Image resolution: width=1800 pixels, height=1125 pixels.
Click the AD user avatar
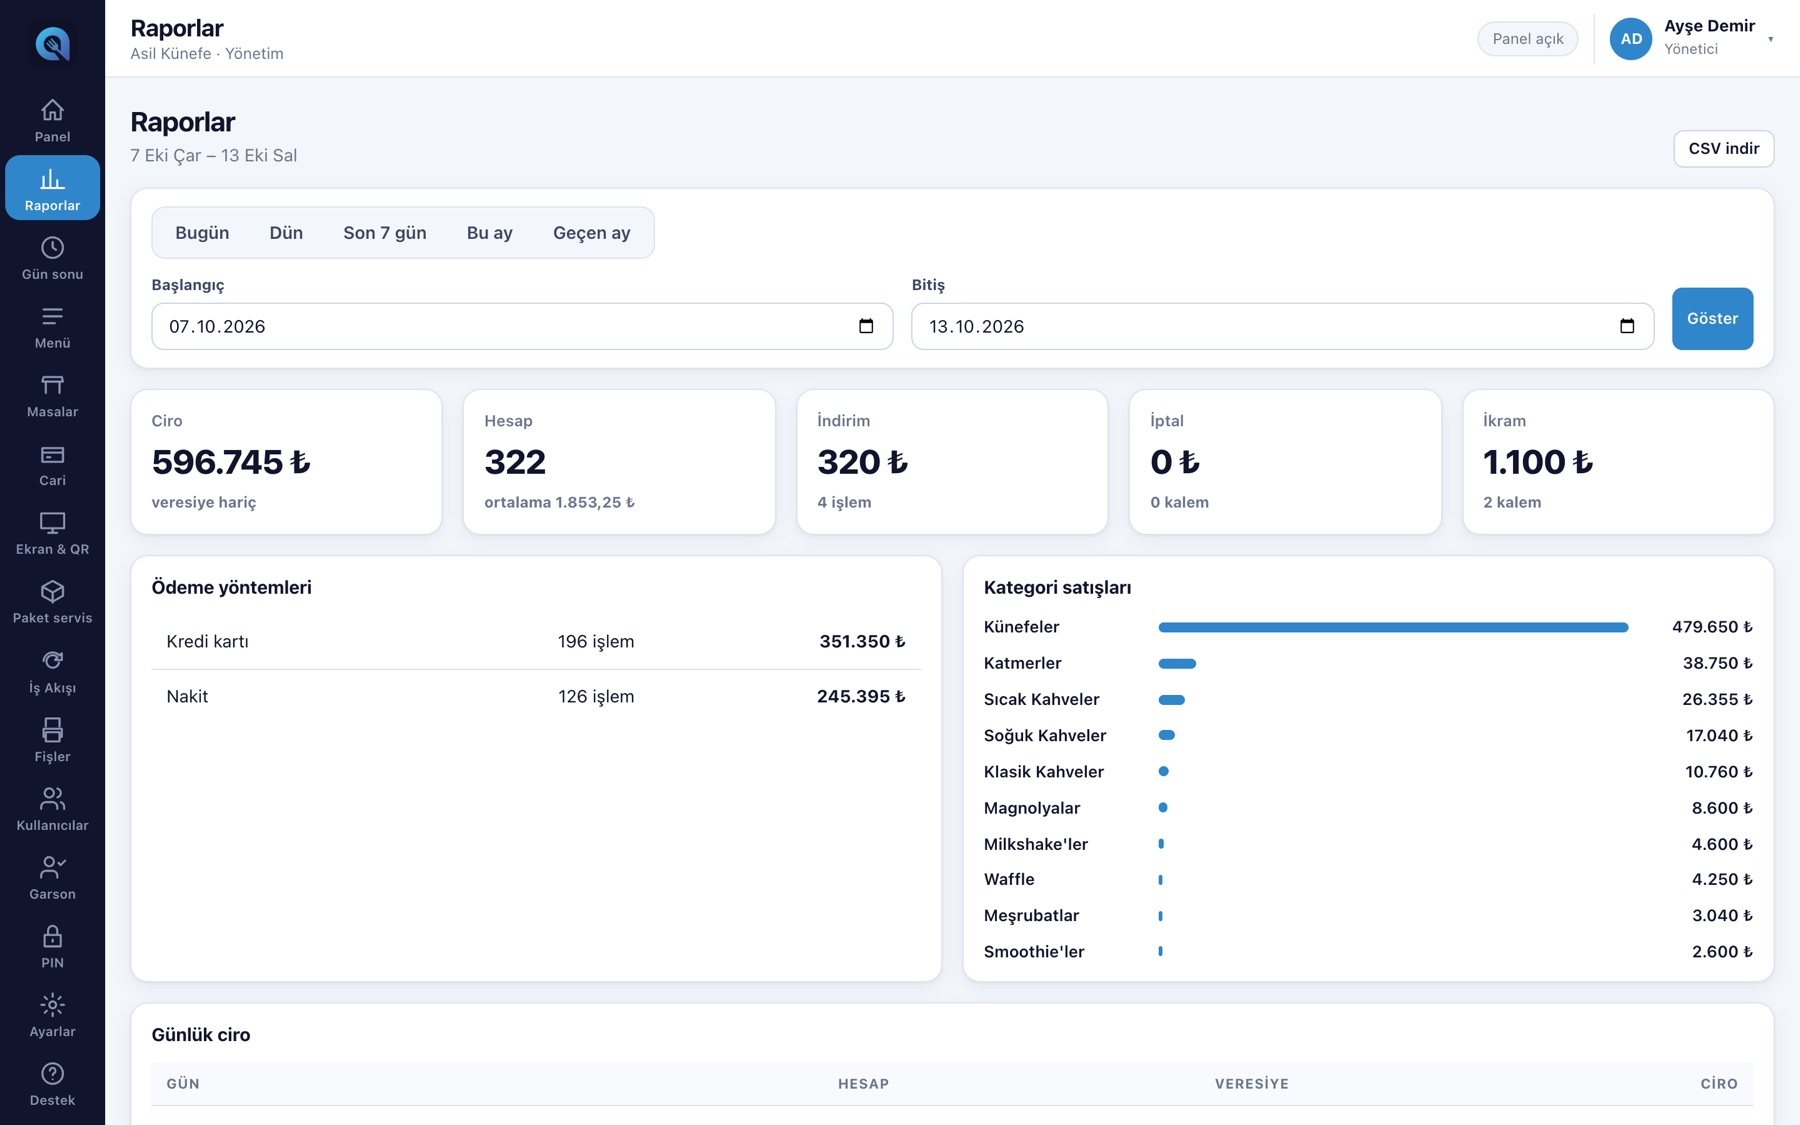click(x=1630, y=39)
